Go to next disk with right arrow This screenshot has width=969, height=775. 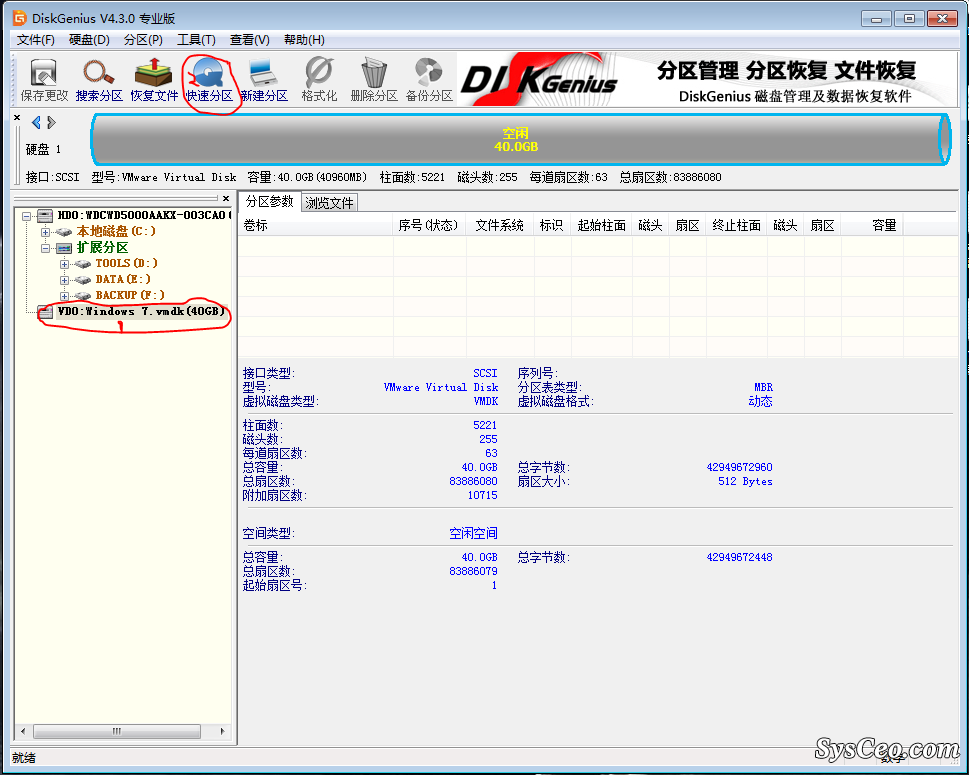(51, 122)
